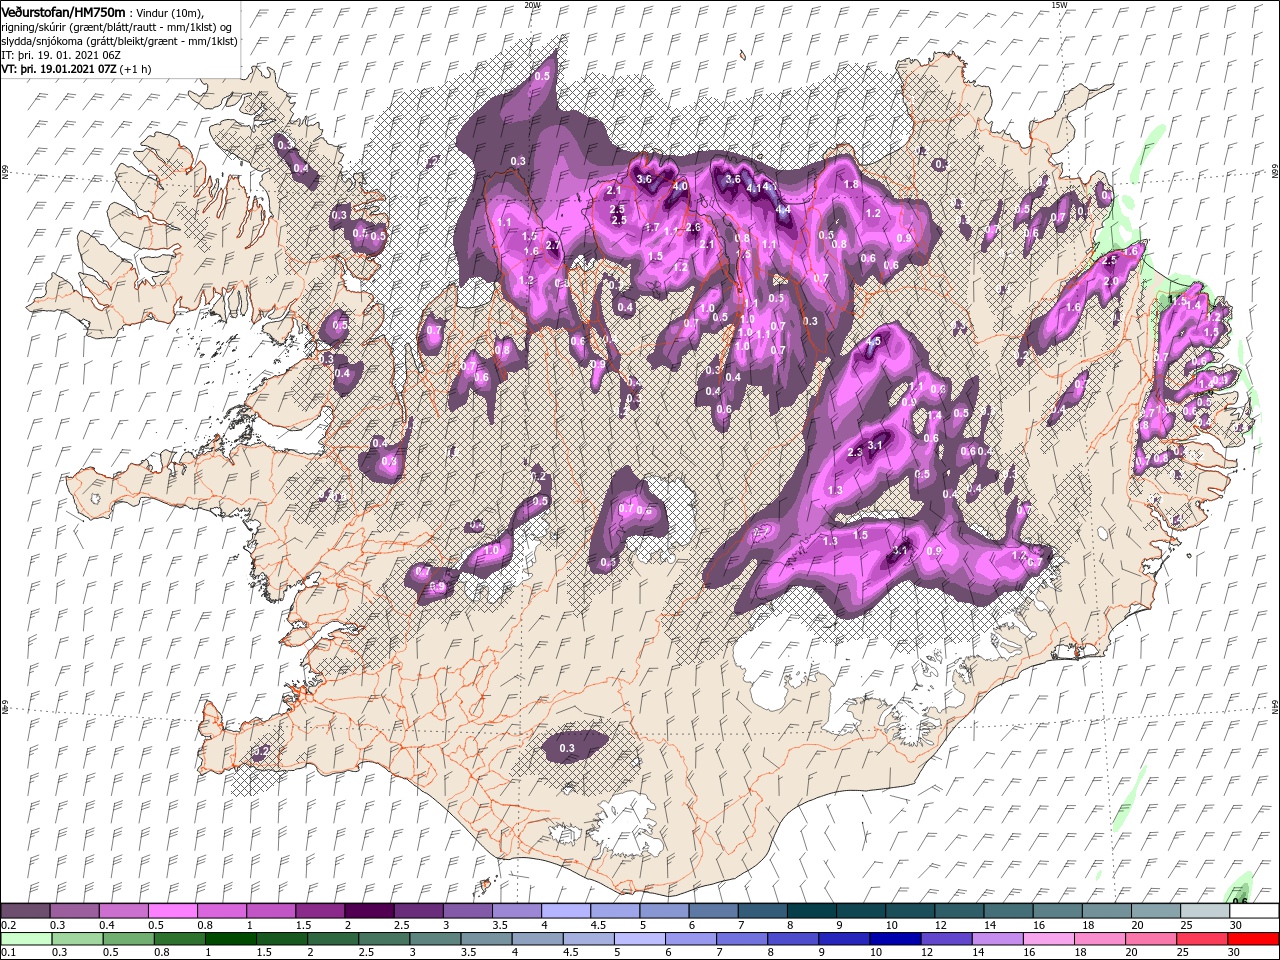The height and width of the screenshot is (960, 1280).
Task: Click the 2.3 snowfall value on the map
Action: tap(855, 453)
